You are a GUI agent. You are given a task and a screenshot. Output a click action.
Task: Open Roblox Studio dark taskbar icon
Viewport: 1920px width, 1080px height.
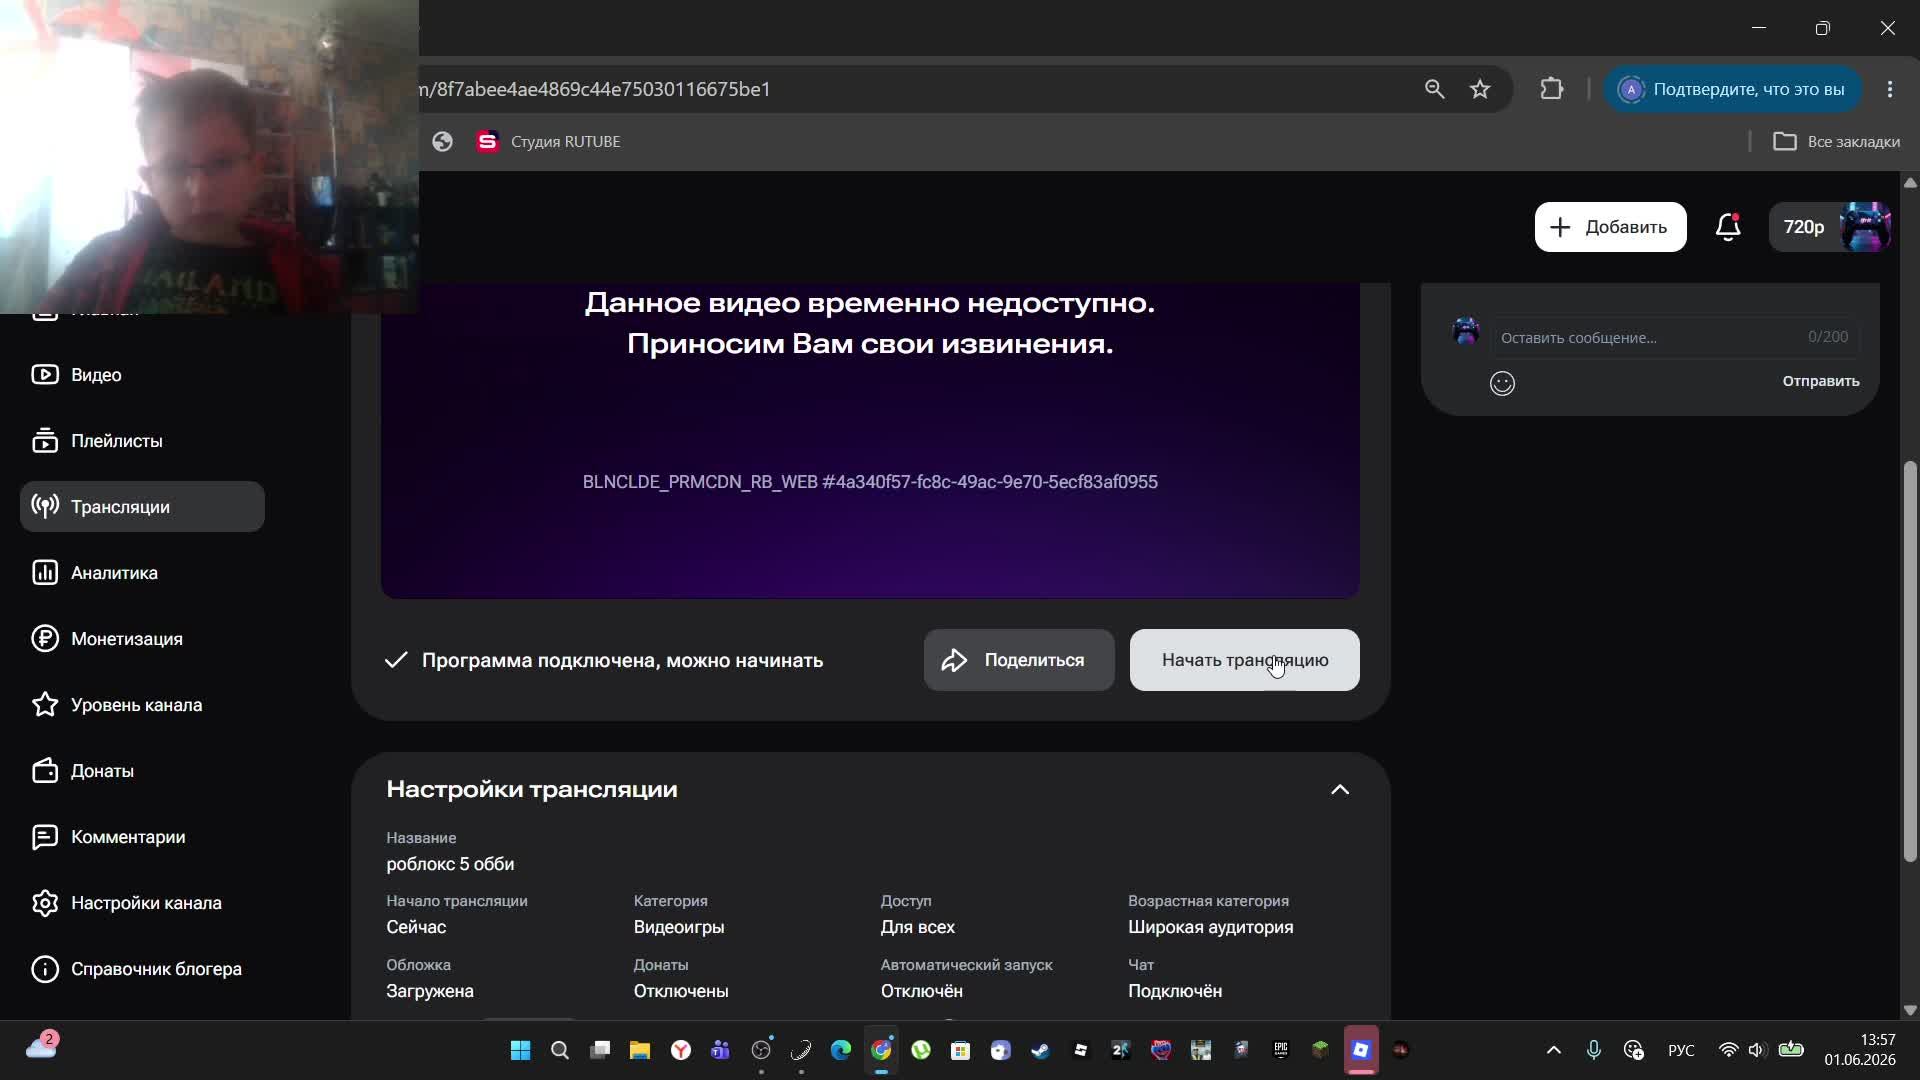pos(1080,1050)
